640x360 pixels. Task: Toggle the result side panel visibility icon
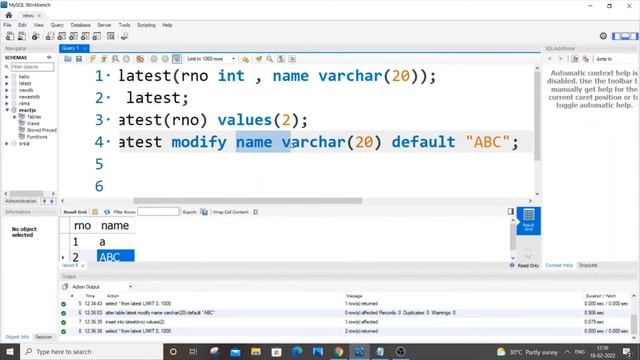point(511,211)
